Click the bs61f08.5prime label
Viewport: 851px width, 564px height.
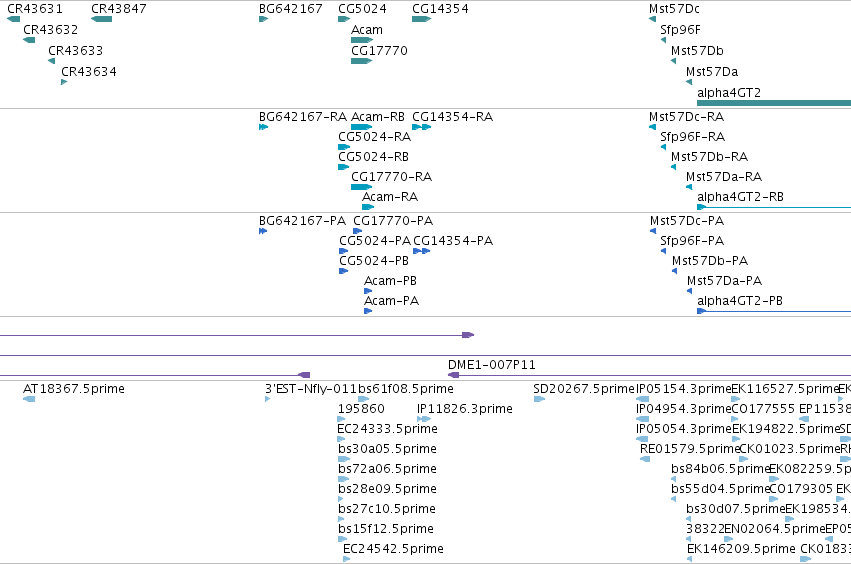406,389
